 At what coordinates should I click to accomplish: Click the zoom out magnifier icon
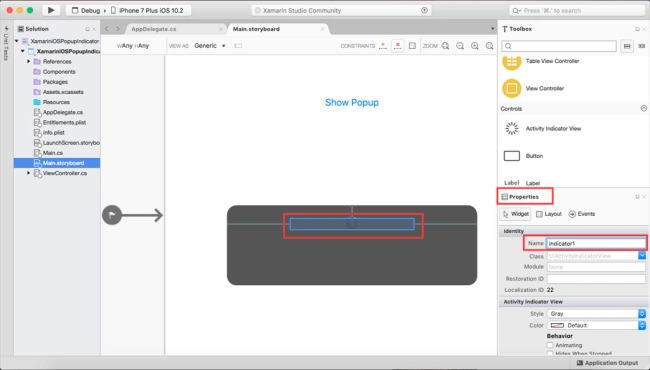tap(460, 46)
